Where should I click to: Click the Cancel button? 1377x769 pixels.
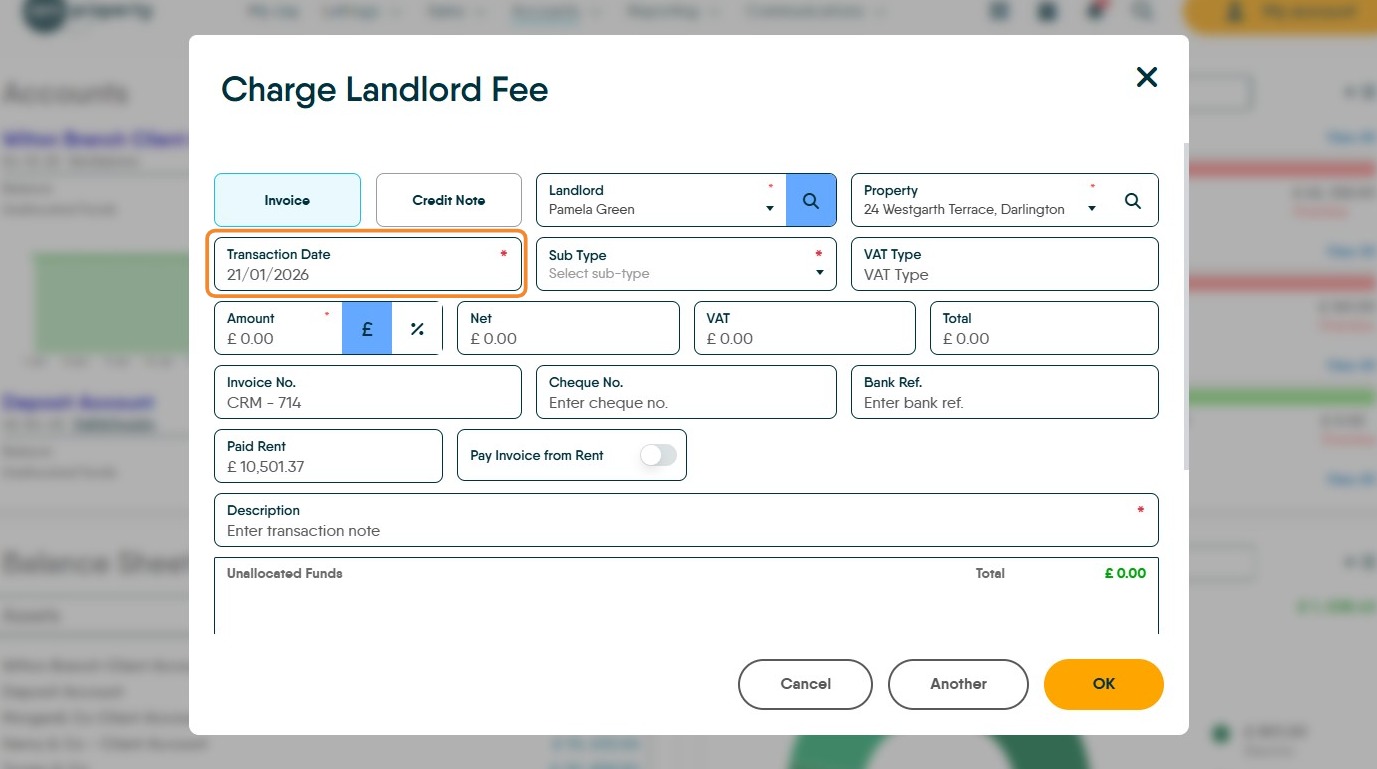pos(805,684)
